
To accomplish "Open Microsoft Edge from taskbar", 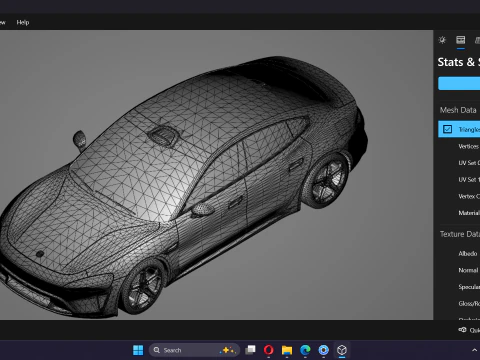I will pyautogui.click(x=305, y=350).
